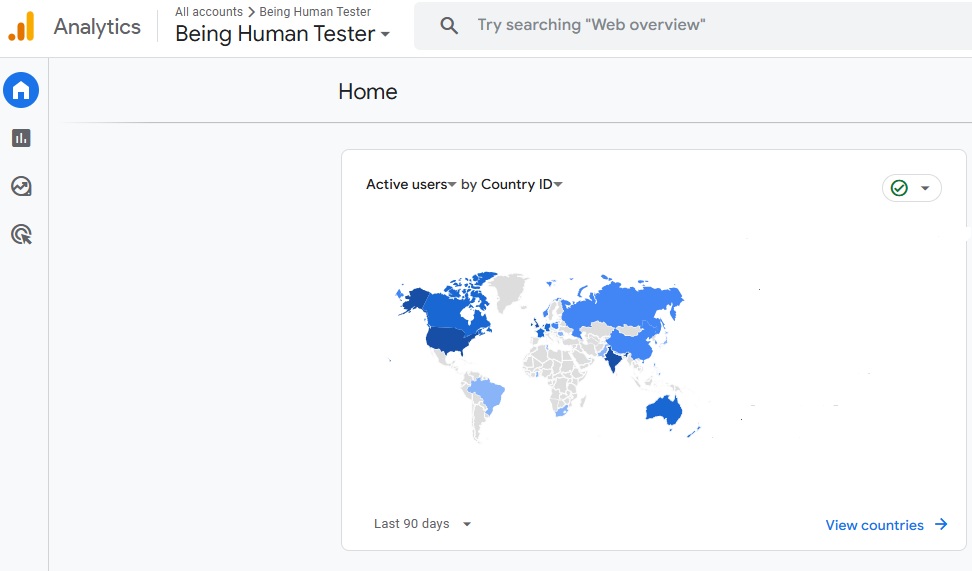
Task: Click the Google Analytics logo
Action: 22,27
